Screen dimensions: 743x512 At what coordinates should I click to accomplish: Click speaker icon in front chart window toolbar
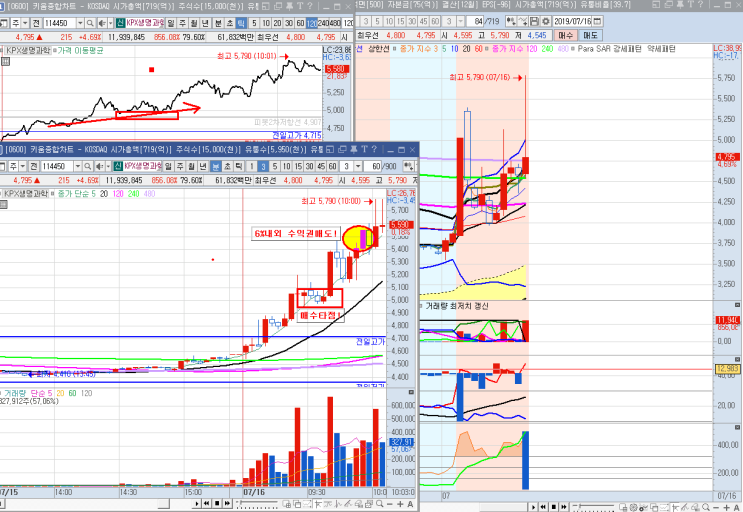click(x=100, y=166)
